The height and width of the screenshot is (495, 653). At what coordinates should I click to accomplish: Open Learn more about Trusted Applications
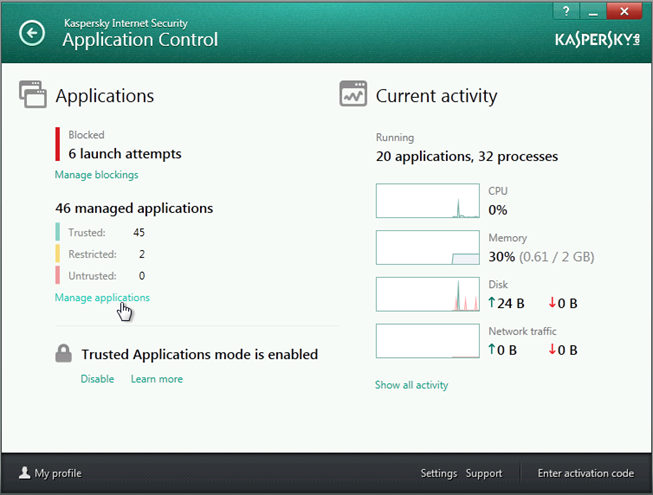pos(157,379)
